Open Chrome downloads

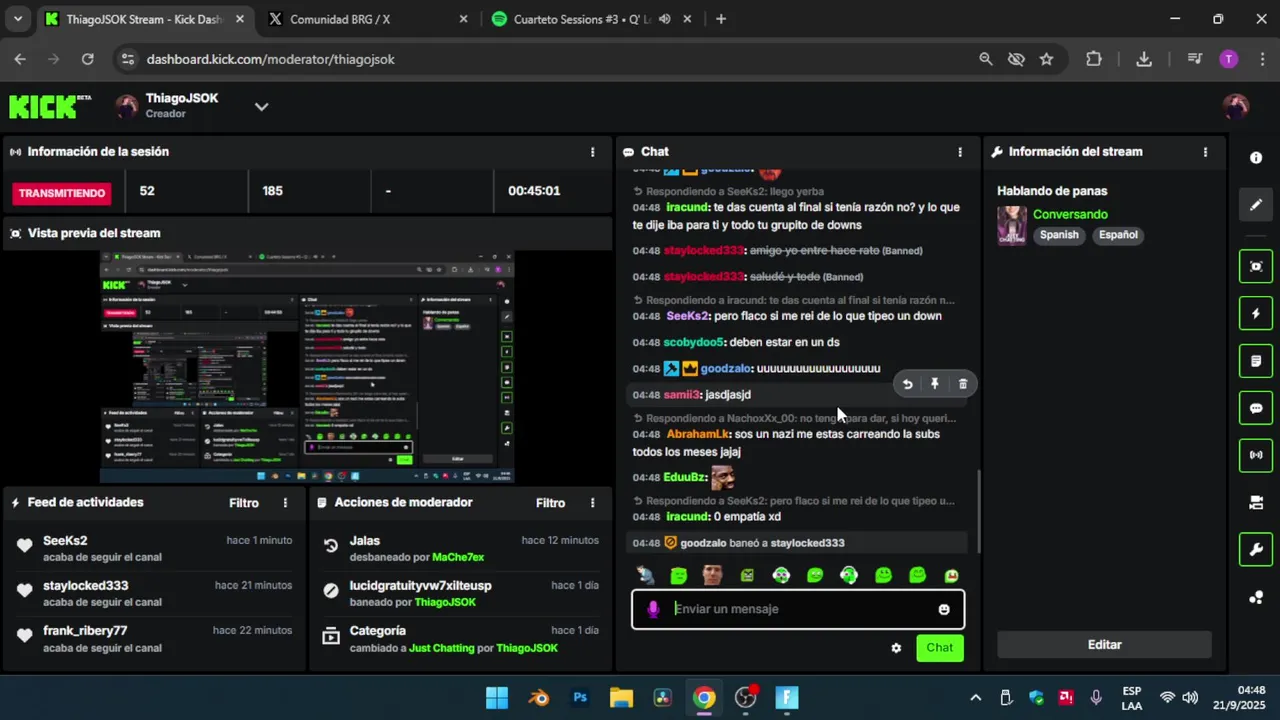1144,59
